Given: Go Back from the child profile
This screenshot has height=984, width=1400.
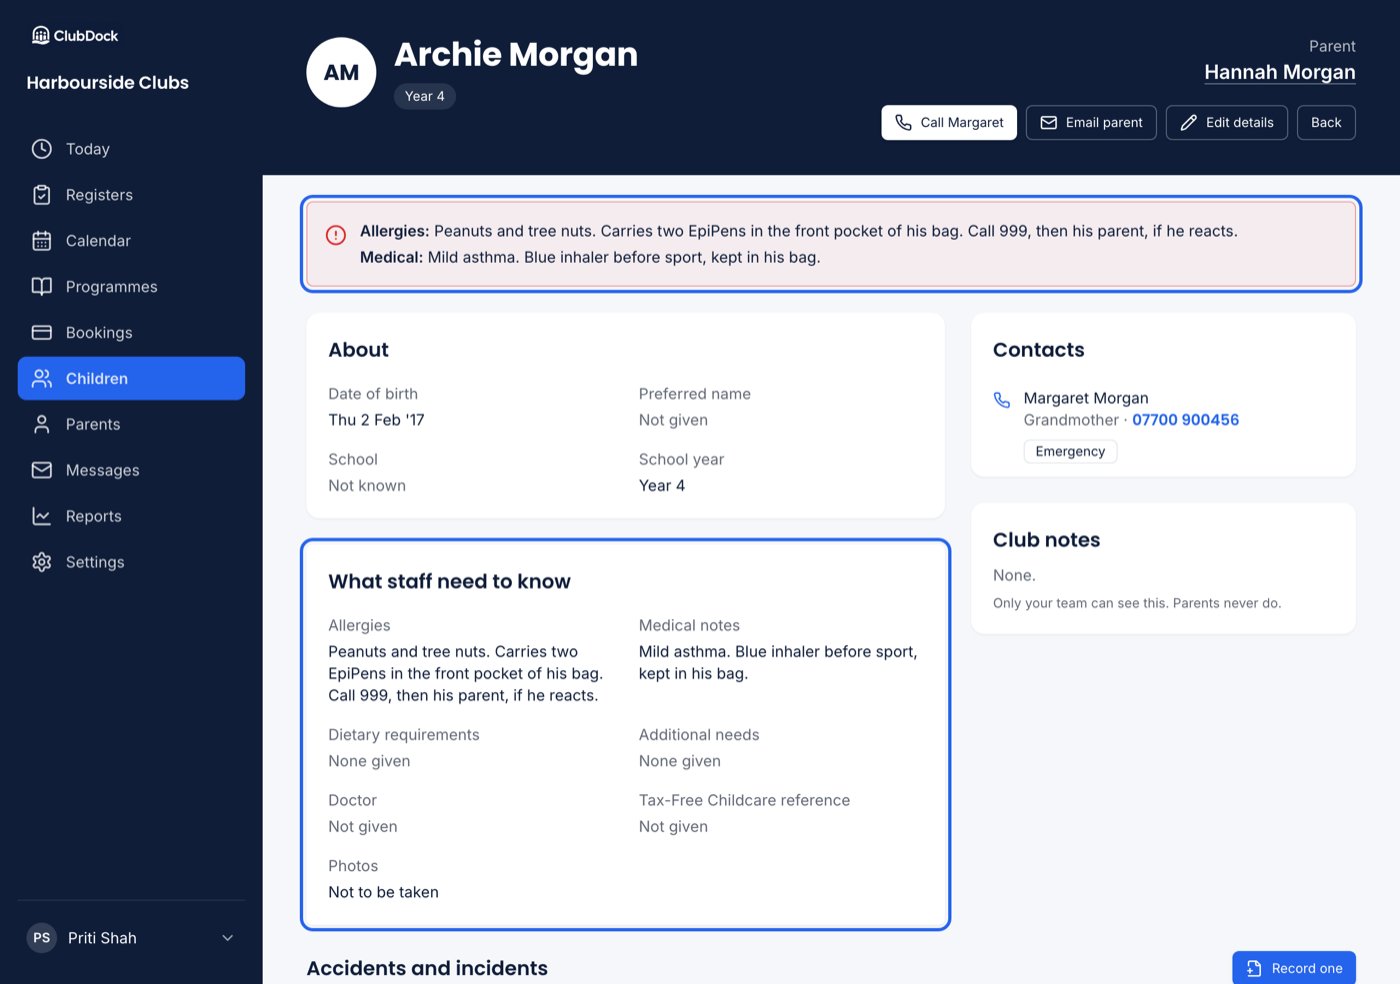Looking at the screenshot, I should 1326,123.
